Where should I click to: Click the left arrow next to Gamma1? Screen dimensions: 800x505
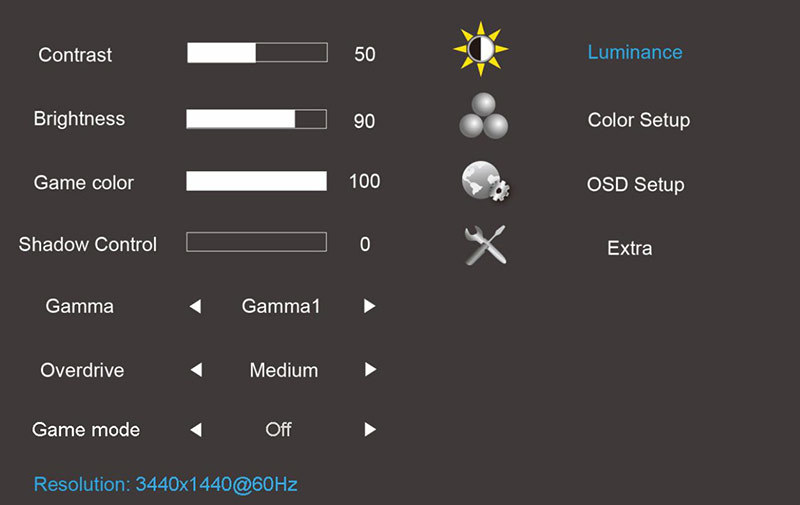pos(195,306)
